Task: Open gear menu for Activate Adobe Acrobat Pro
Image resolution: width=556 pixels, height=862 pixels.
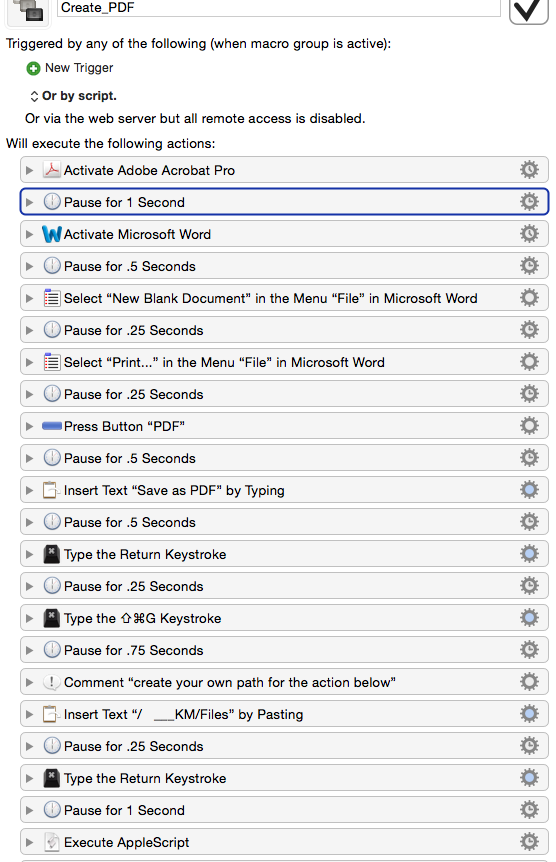Action: click(529, 169)
